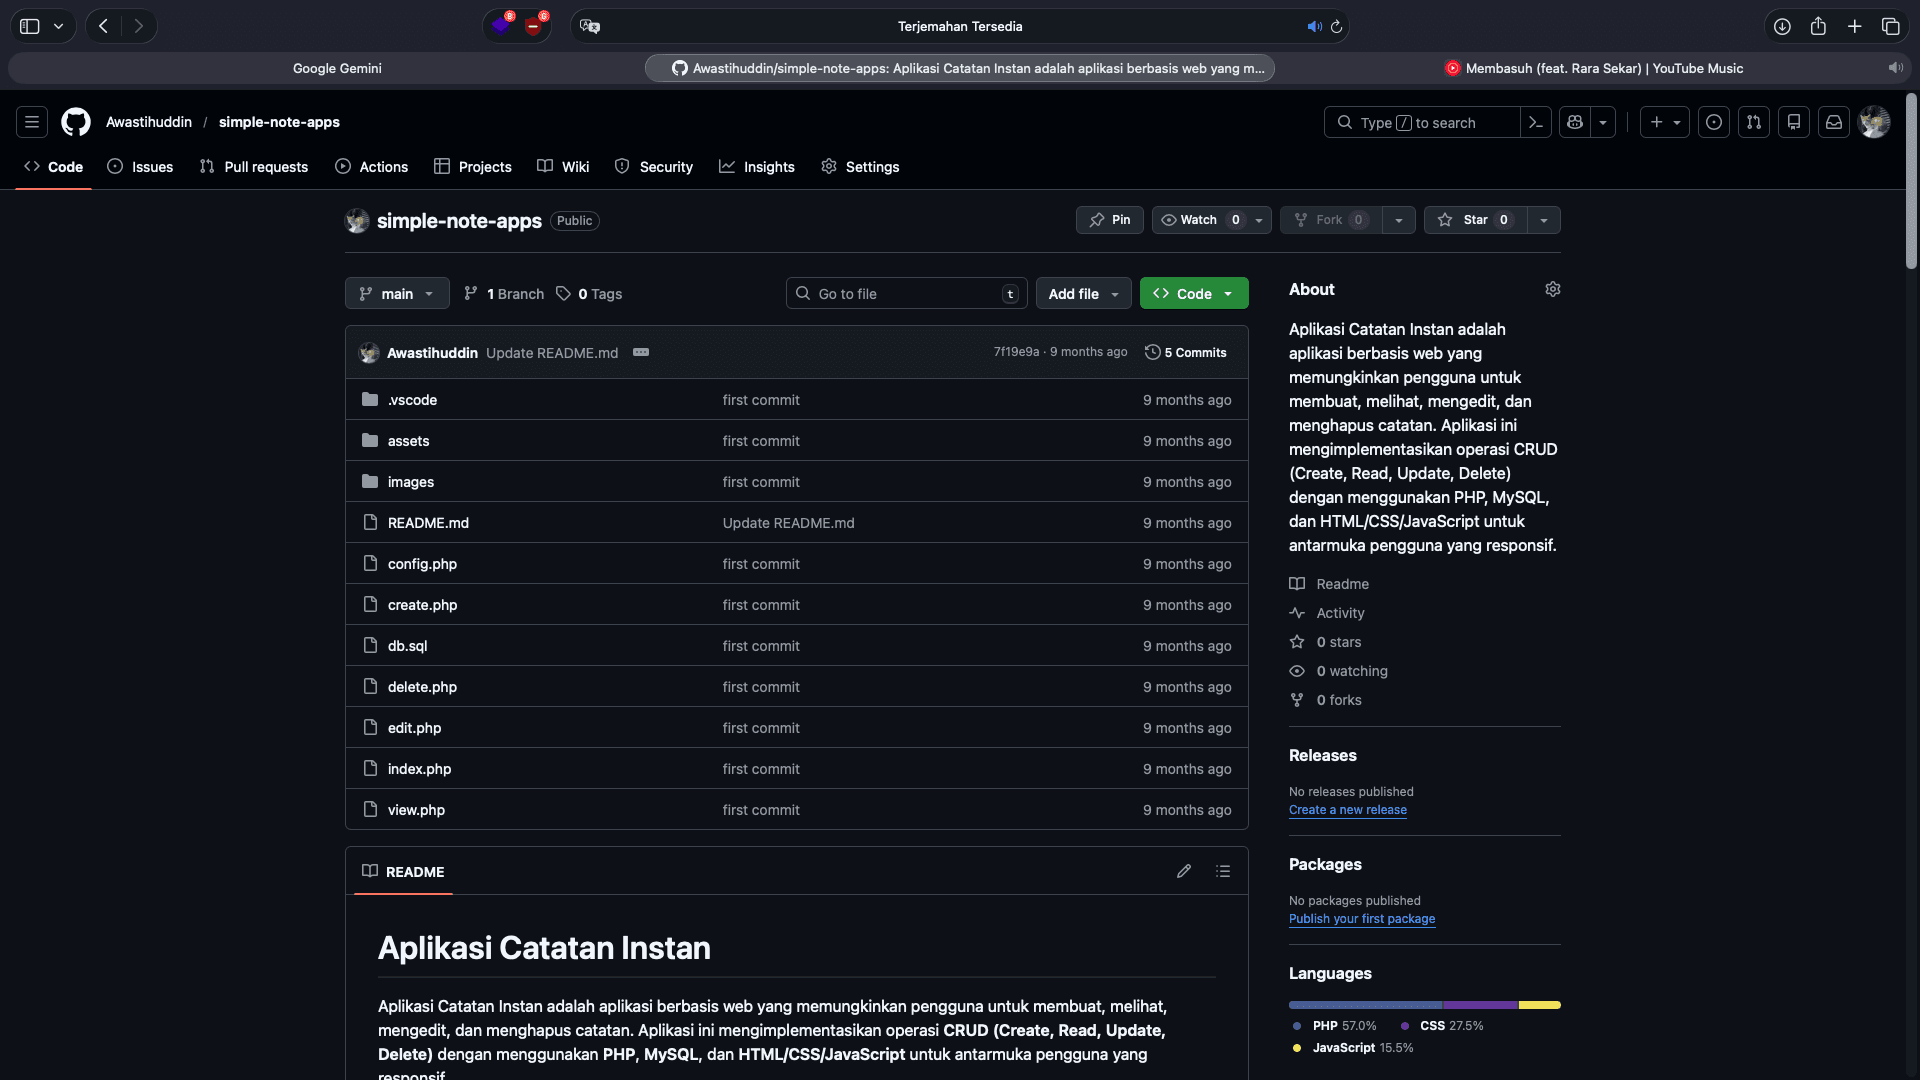Screen dimensions: 1920x1080
Task: Open the Activity link in About
Action: pyautogui.click(x=1327, y=612)
